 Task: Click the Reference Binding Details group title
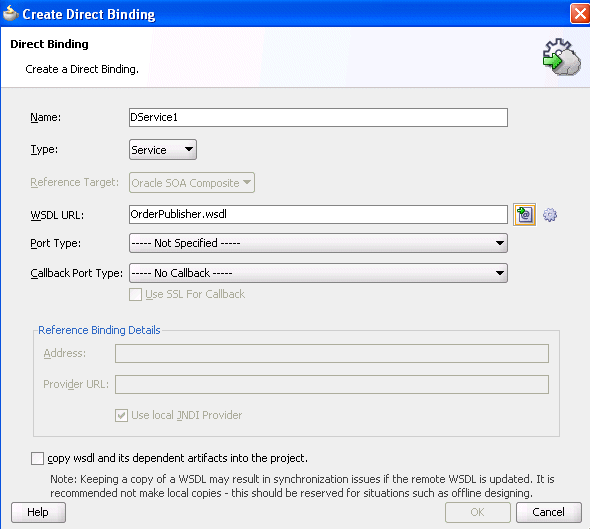click(99, 330)
